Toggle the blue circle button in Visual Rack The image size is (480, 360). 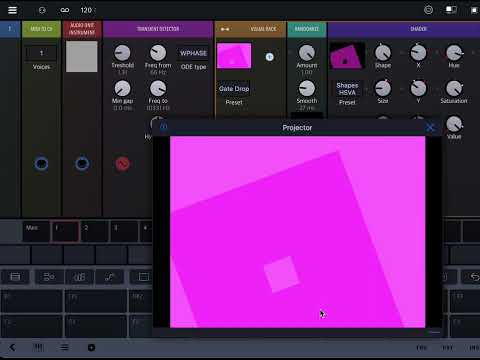[269, 57]
